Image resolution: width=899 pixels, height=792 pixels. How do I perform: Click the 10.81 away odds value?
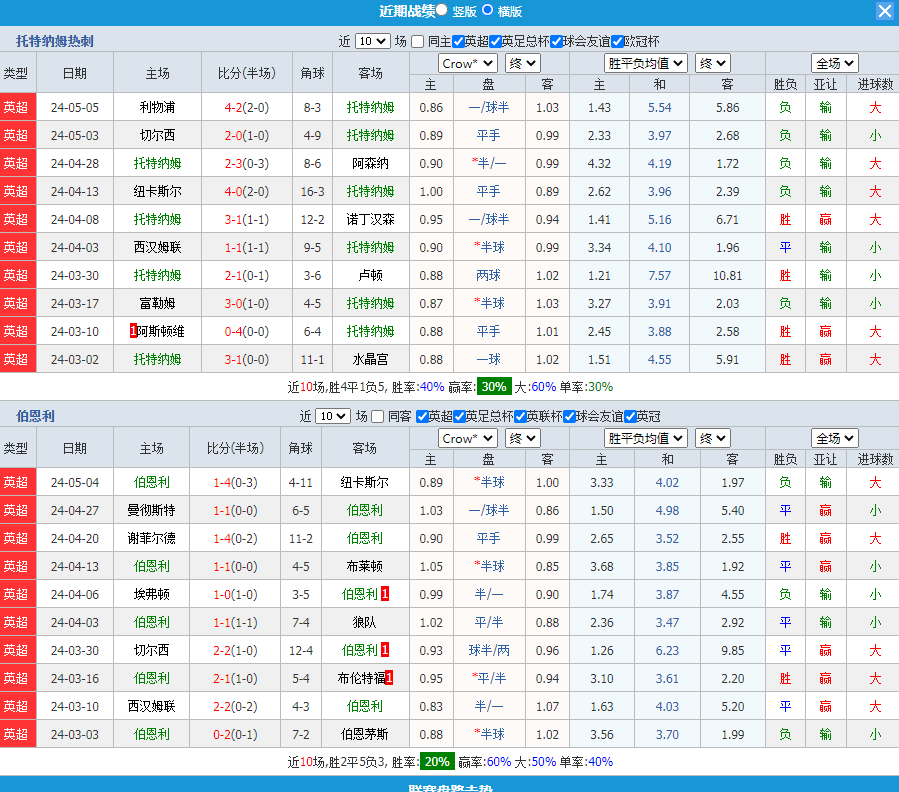(x=727, y=275)
